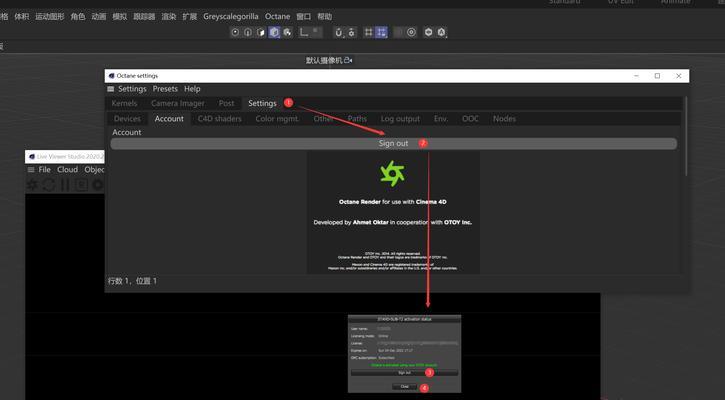Viewport: 725px width, 400px height.
Task: Open the 体积 (Volume) menu
Action: [22, 17]
